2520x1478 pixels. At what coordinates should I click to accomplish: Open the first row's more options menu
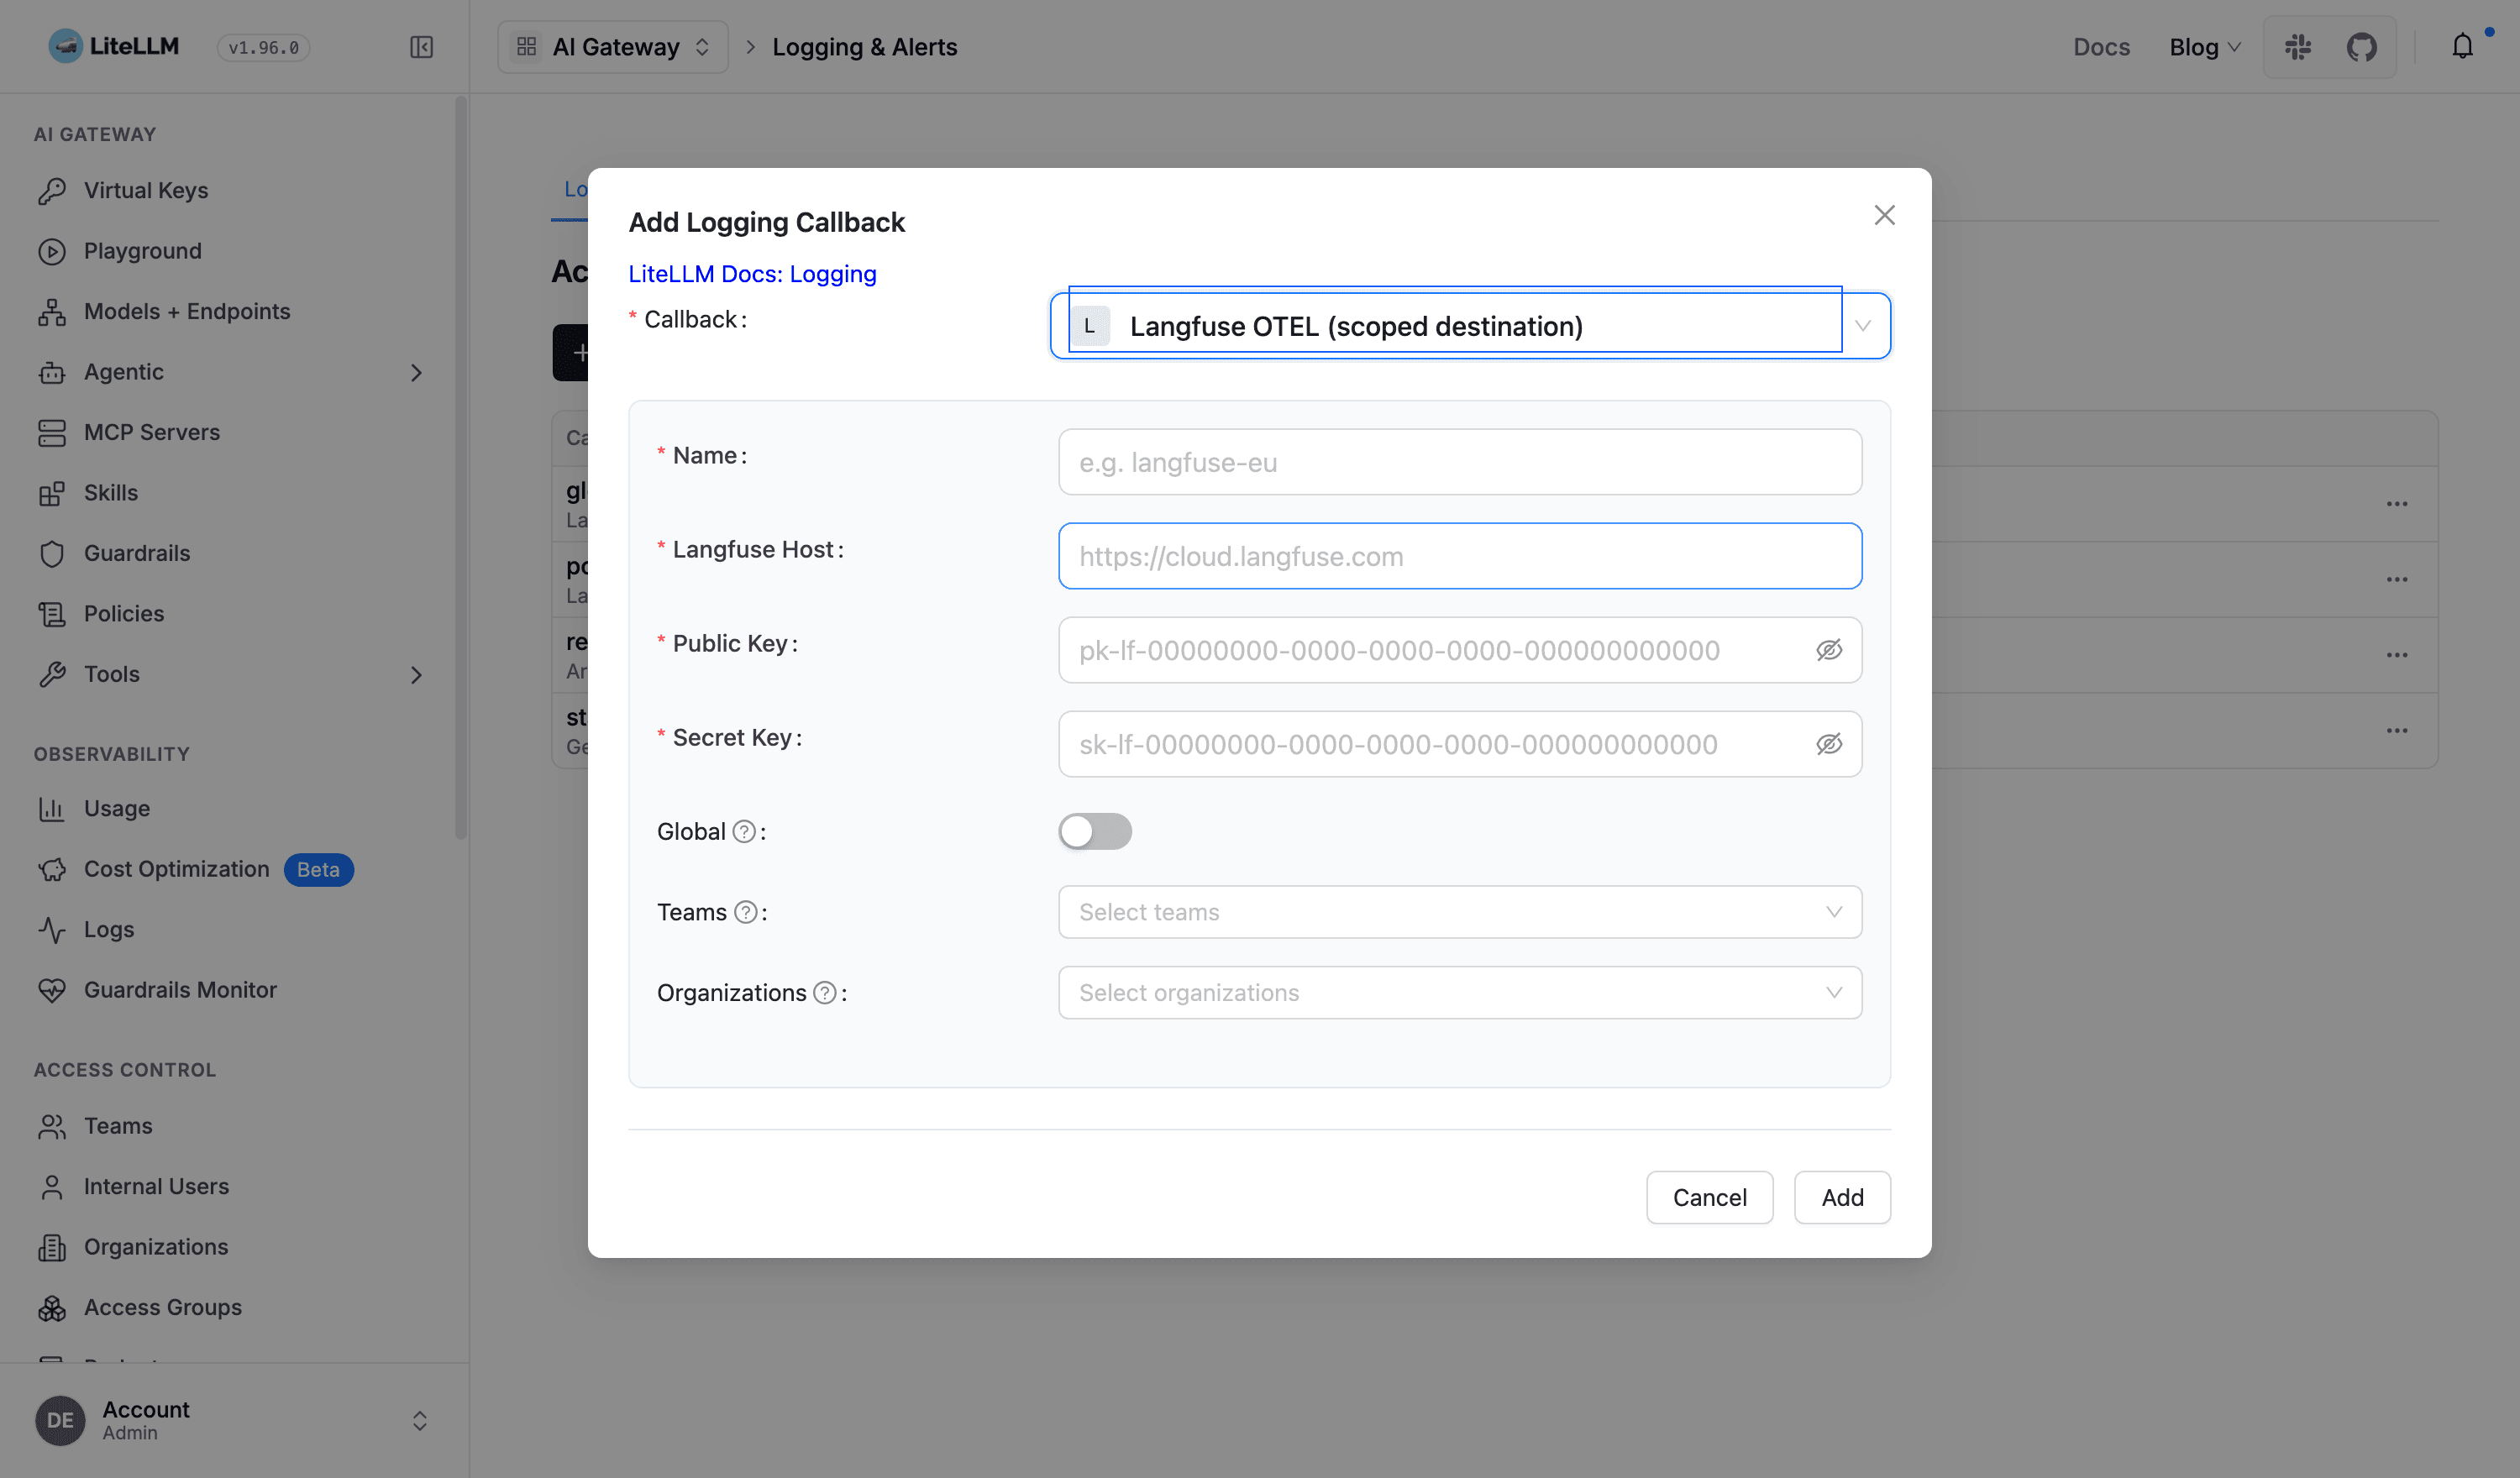(x=2397, y=504)
